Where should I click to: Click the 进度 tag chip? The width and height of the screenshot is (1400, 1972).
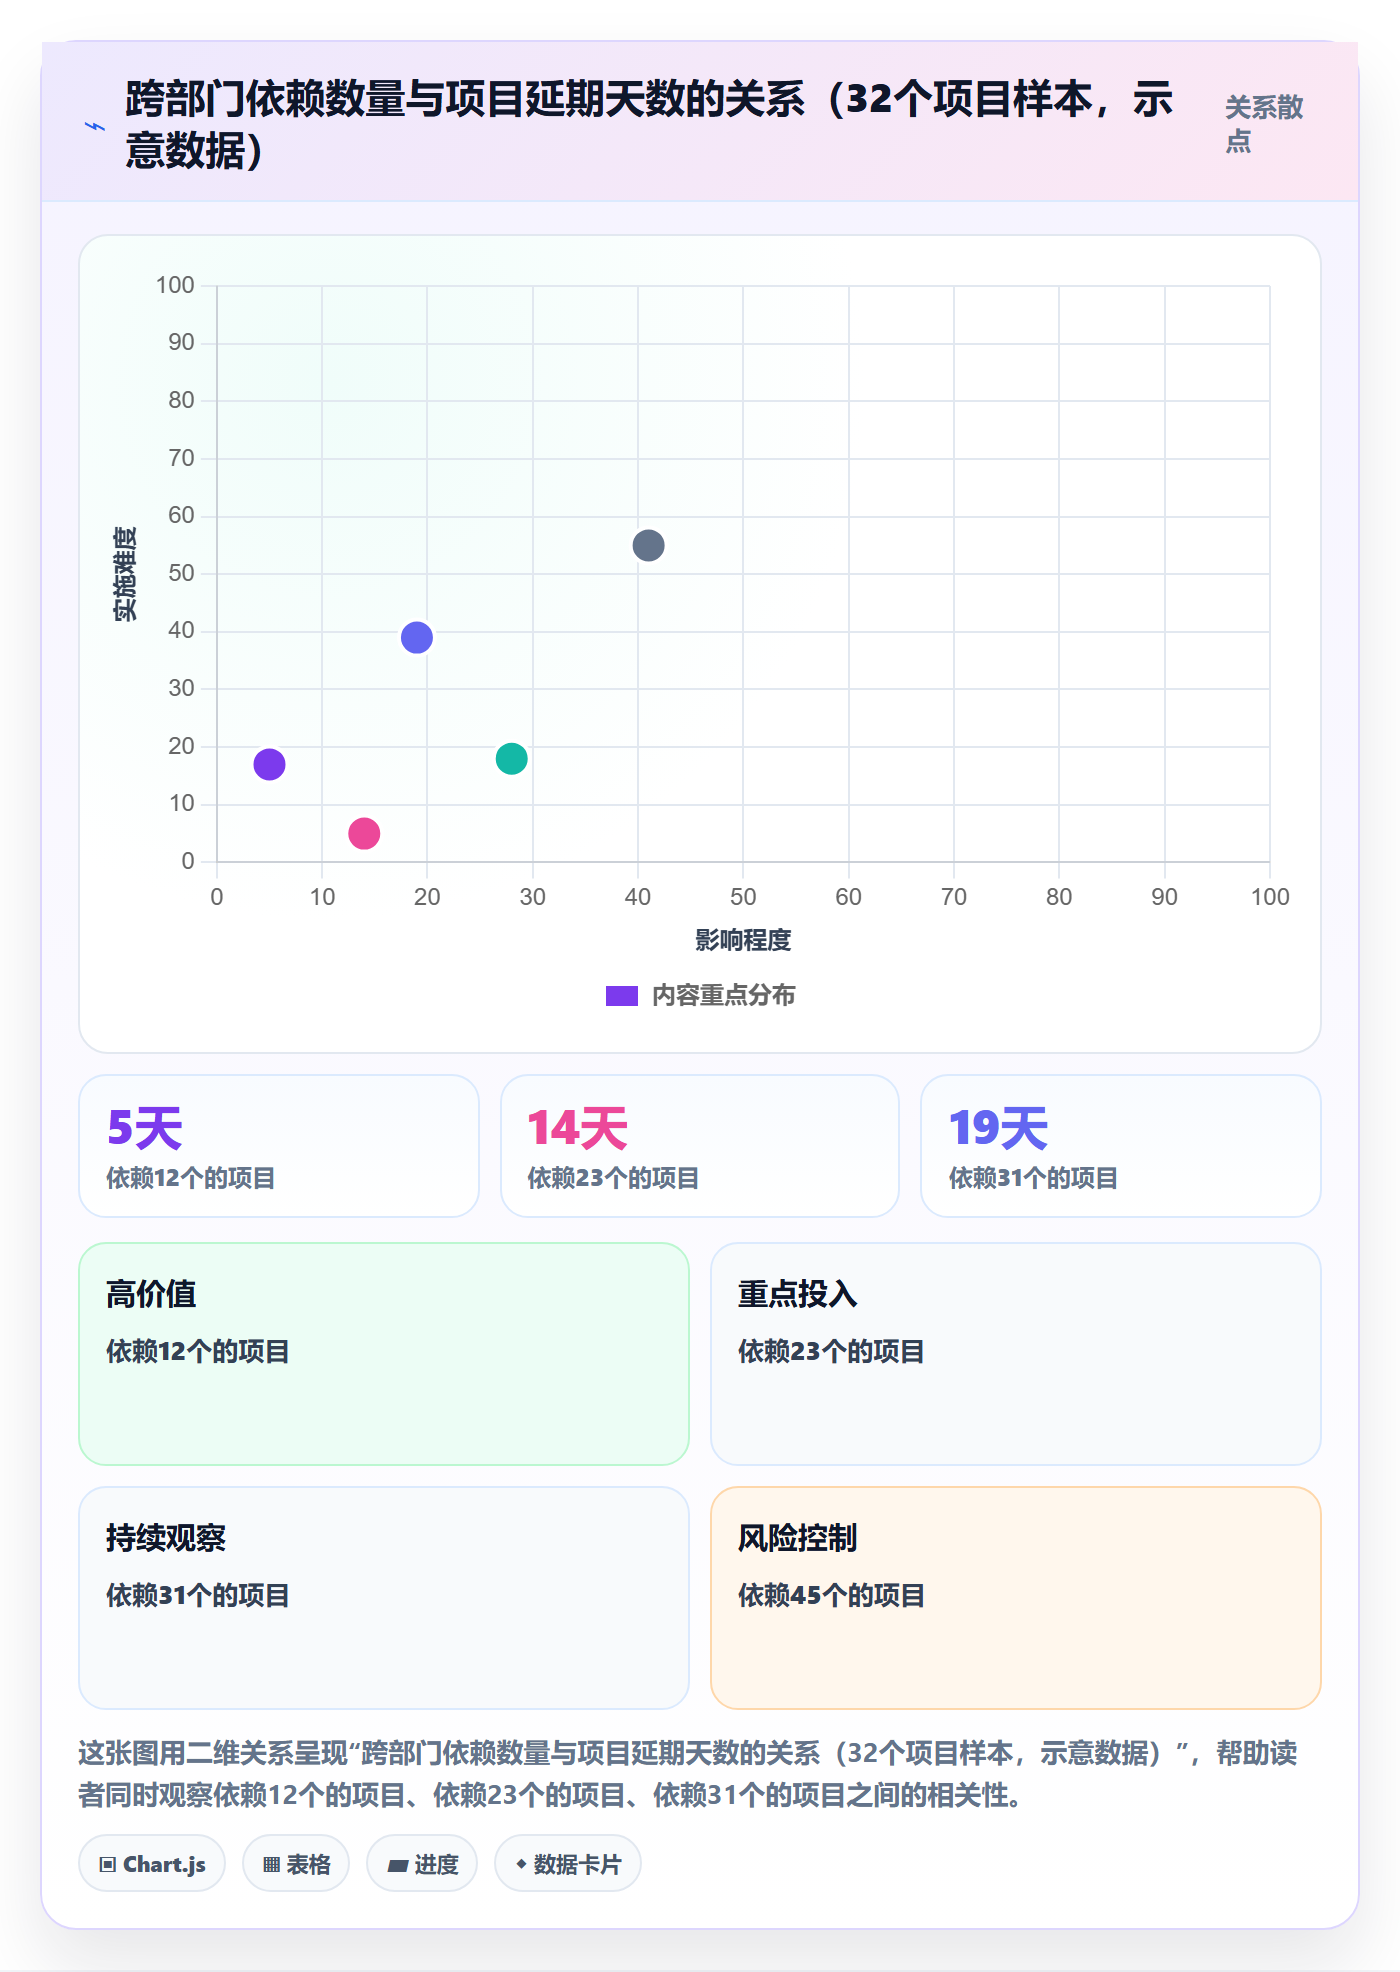click(x=422, y=1864)
